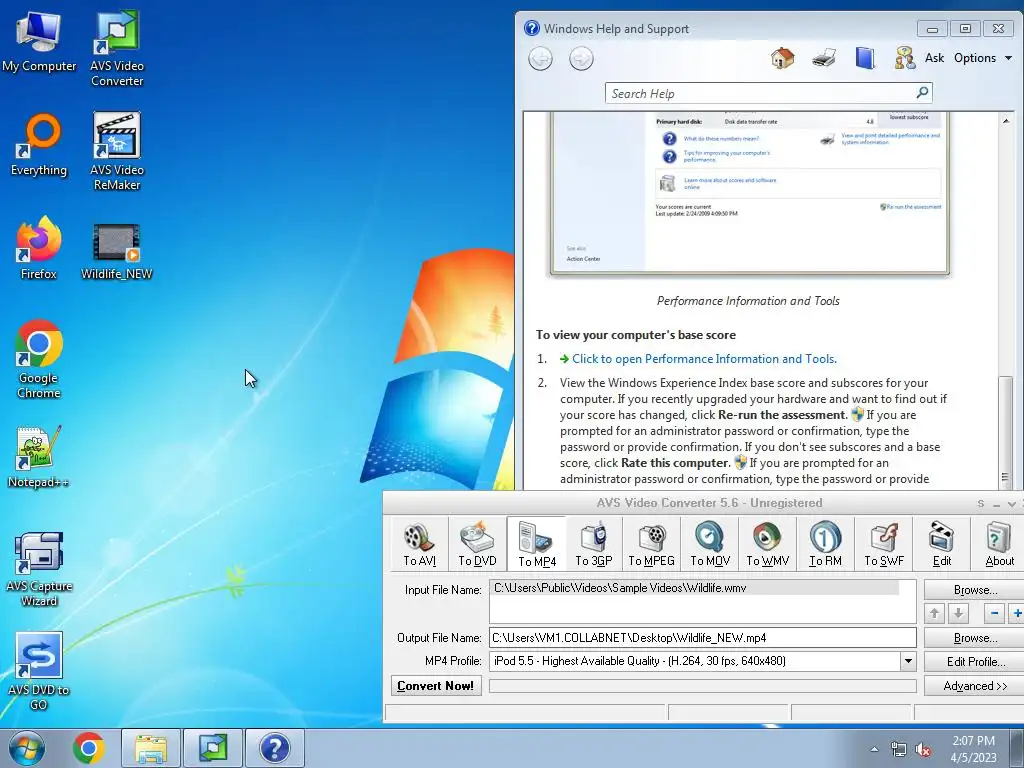Image resolution: width=1024 pixels, height=768 pixels.
Task: Select the To MPEG conversion icon
Action: point(651,544)
